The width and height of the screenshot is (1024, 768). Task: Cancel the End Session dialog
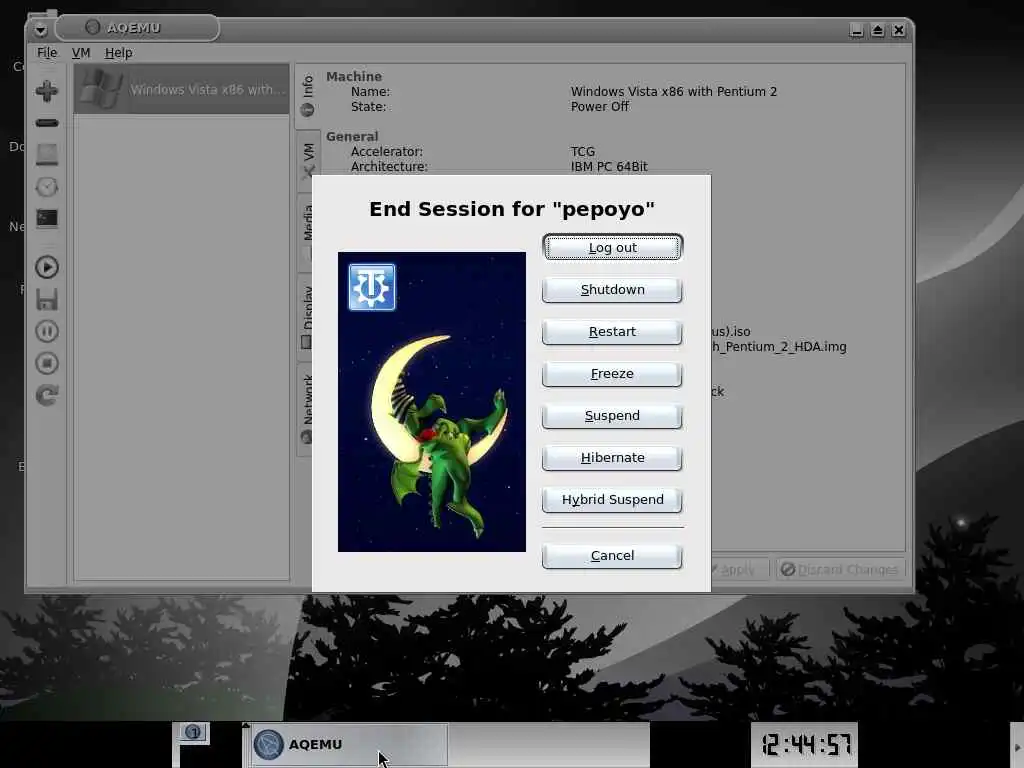pyautogui.click(x=612, y=556)
